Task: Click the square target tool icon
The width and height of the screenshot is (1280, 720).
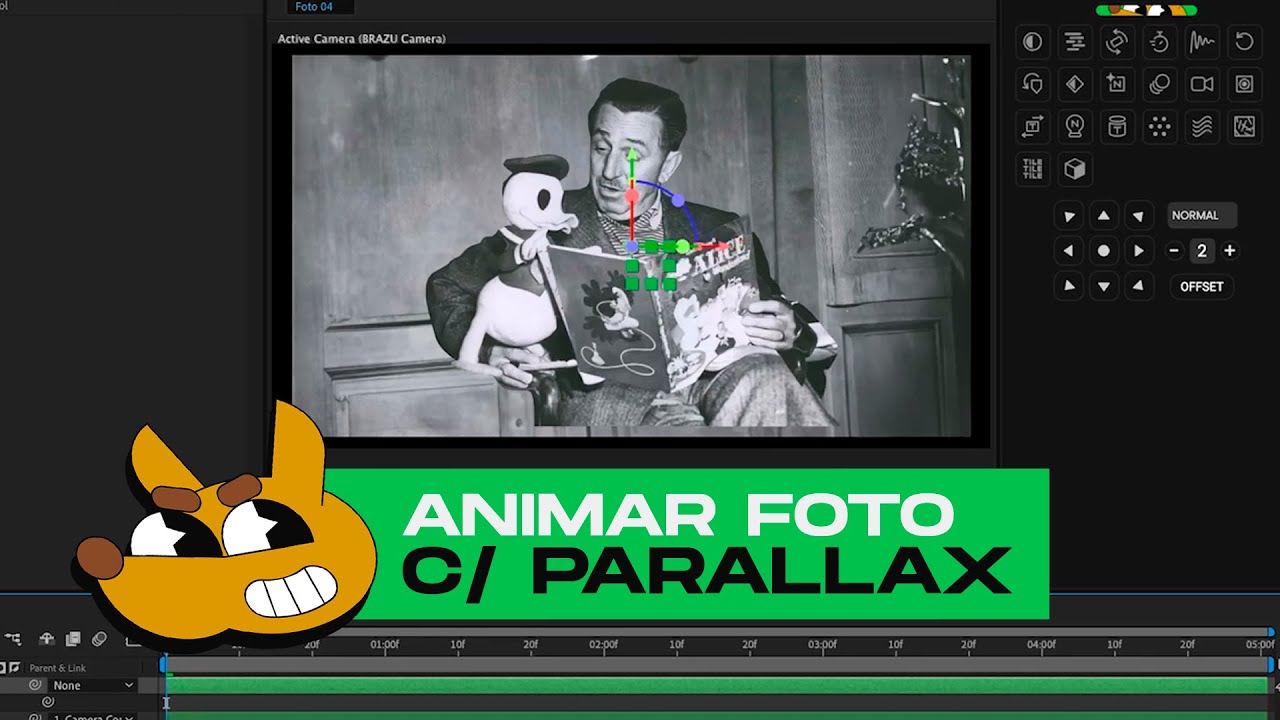Action: pyautogui.click(x=1244, y=84)
